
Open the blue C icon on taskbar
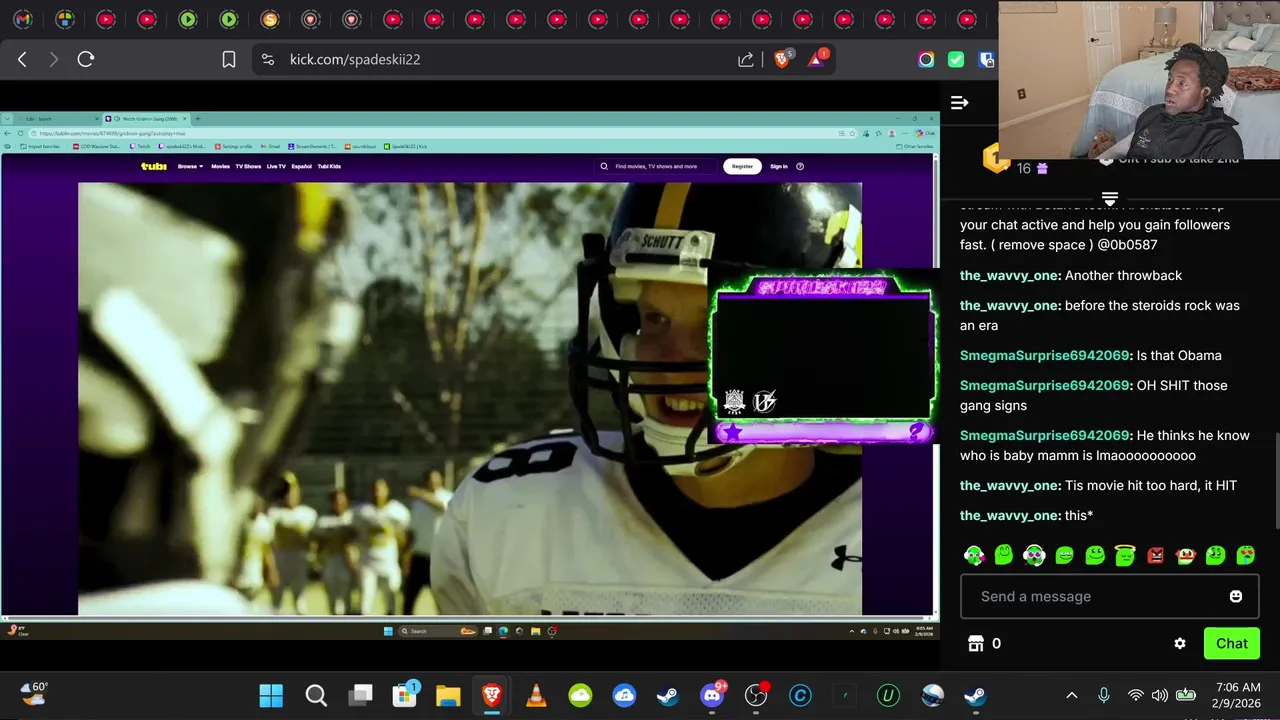click(x=800, y=695)
